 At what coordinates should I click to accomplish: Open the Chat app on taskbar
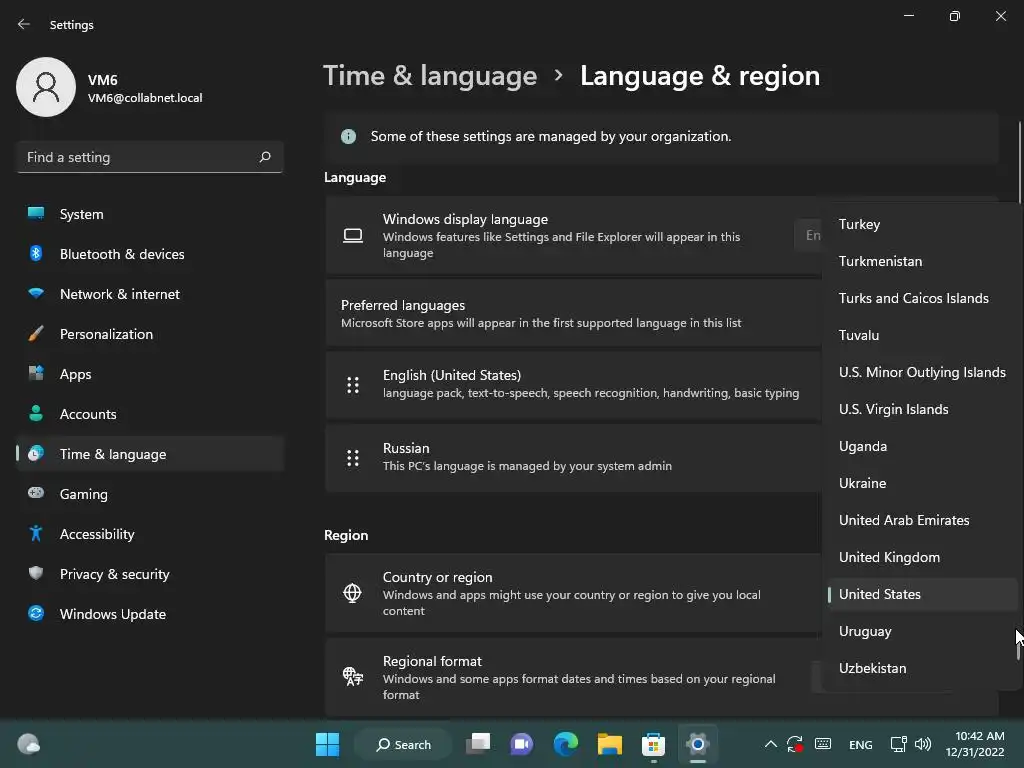[x=522, y=744]
